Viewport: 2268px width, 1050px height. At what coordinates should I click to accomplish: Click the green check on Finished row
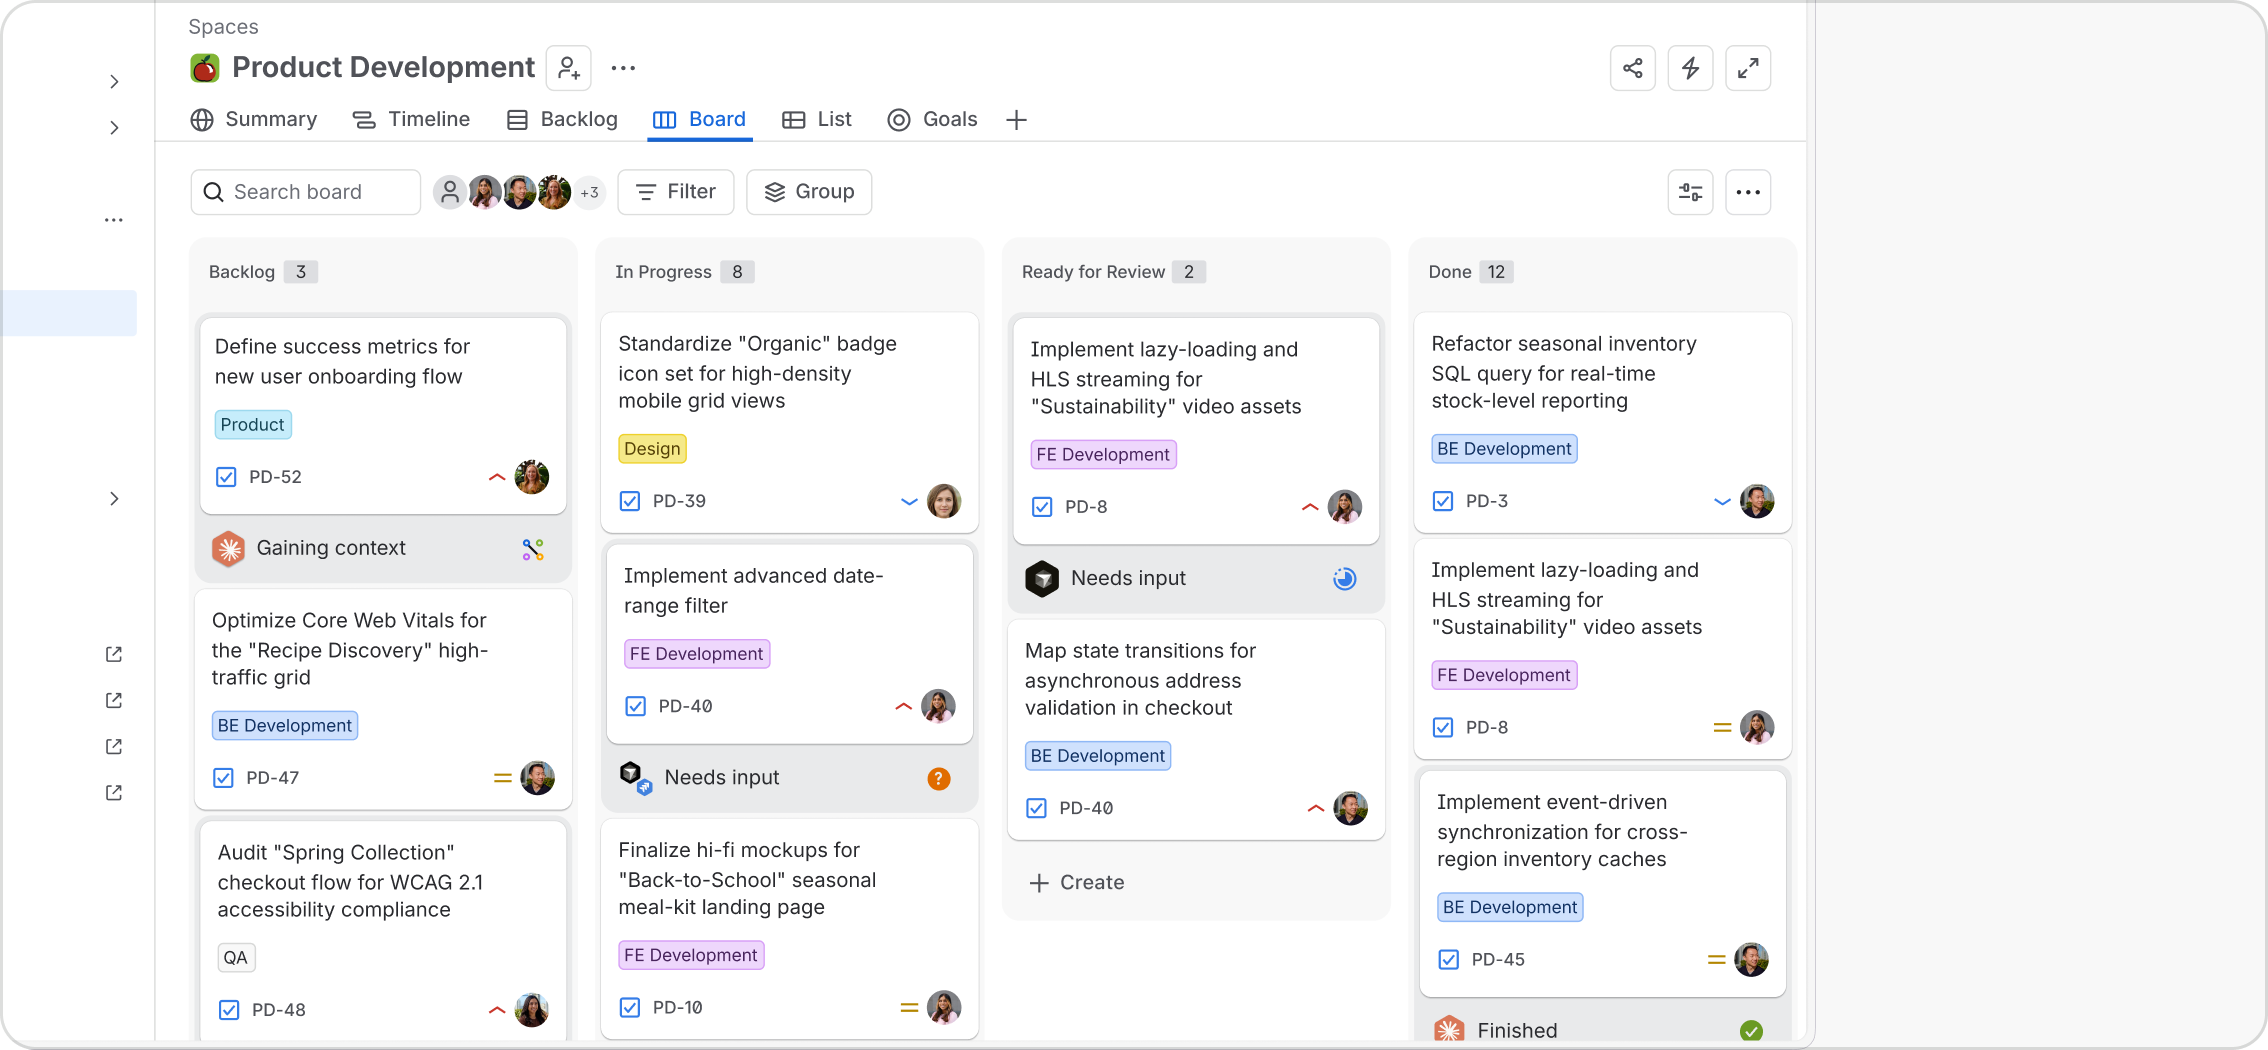coord(1751,1031)
